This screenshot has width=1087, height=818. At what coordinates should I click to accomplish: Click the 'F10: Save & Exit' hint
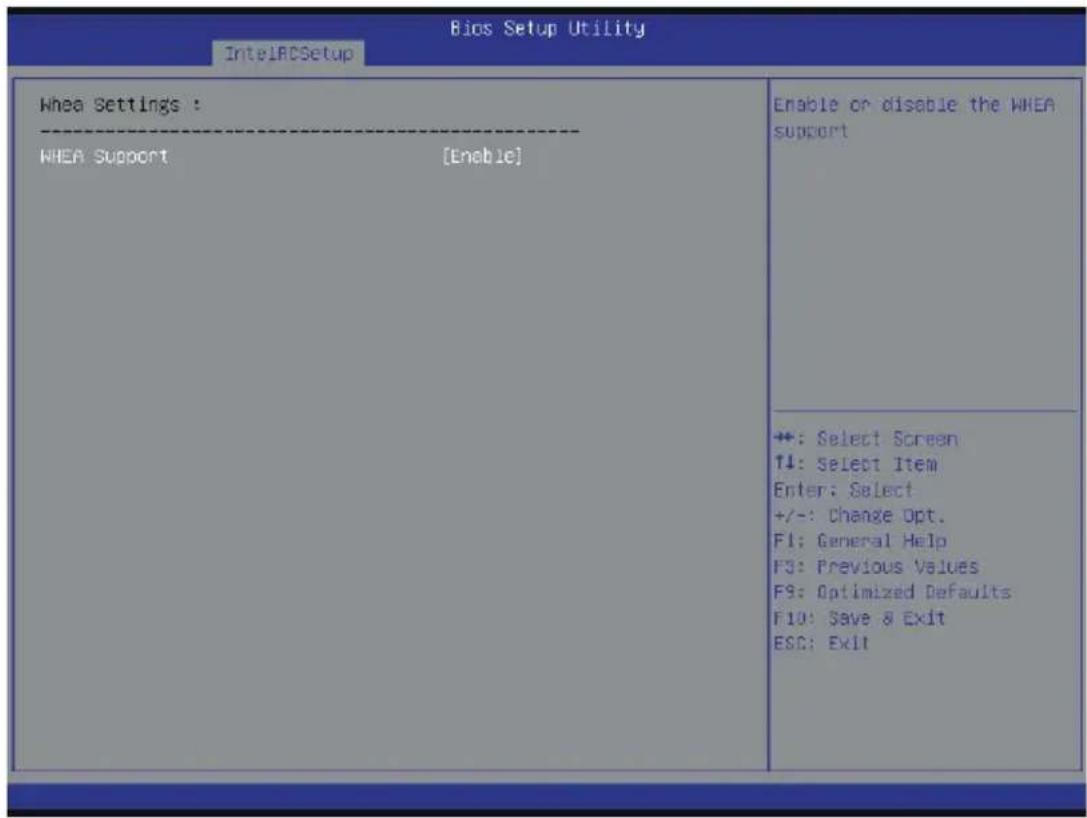pyautogui.click(x=860, y=618)
